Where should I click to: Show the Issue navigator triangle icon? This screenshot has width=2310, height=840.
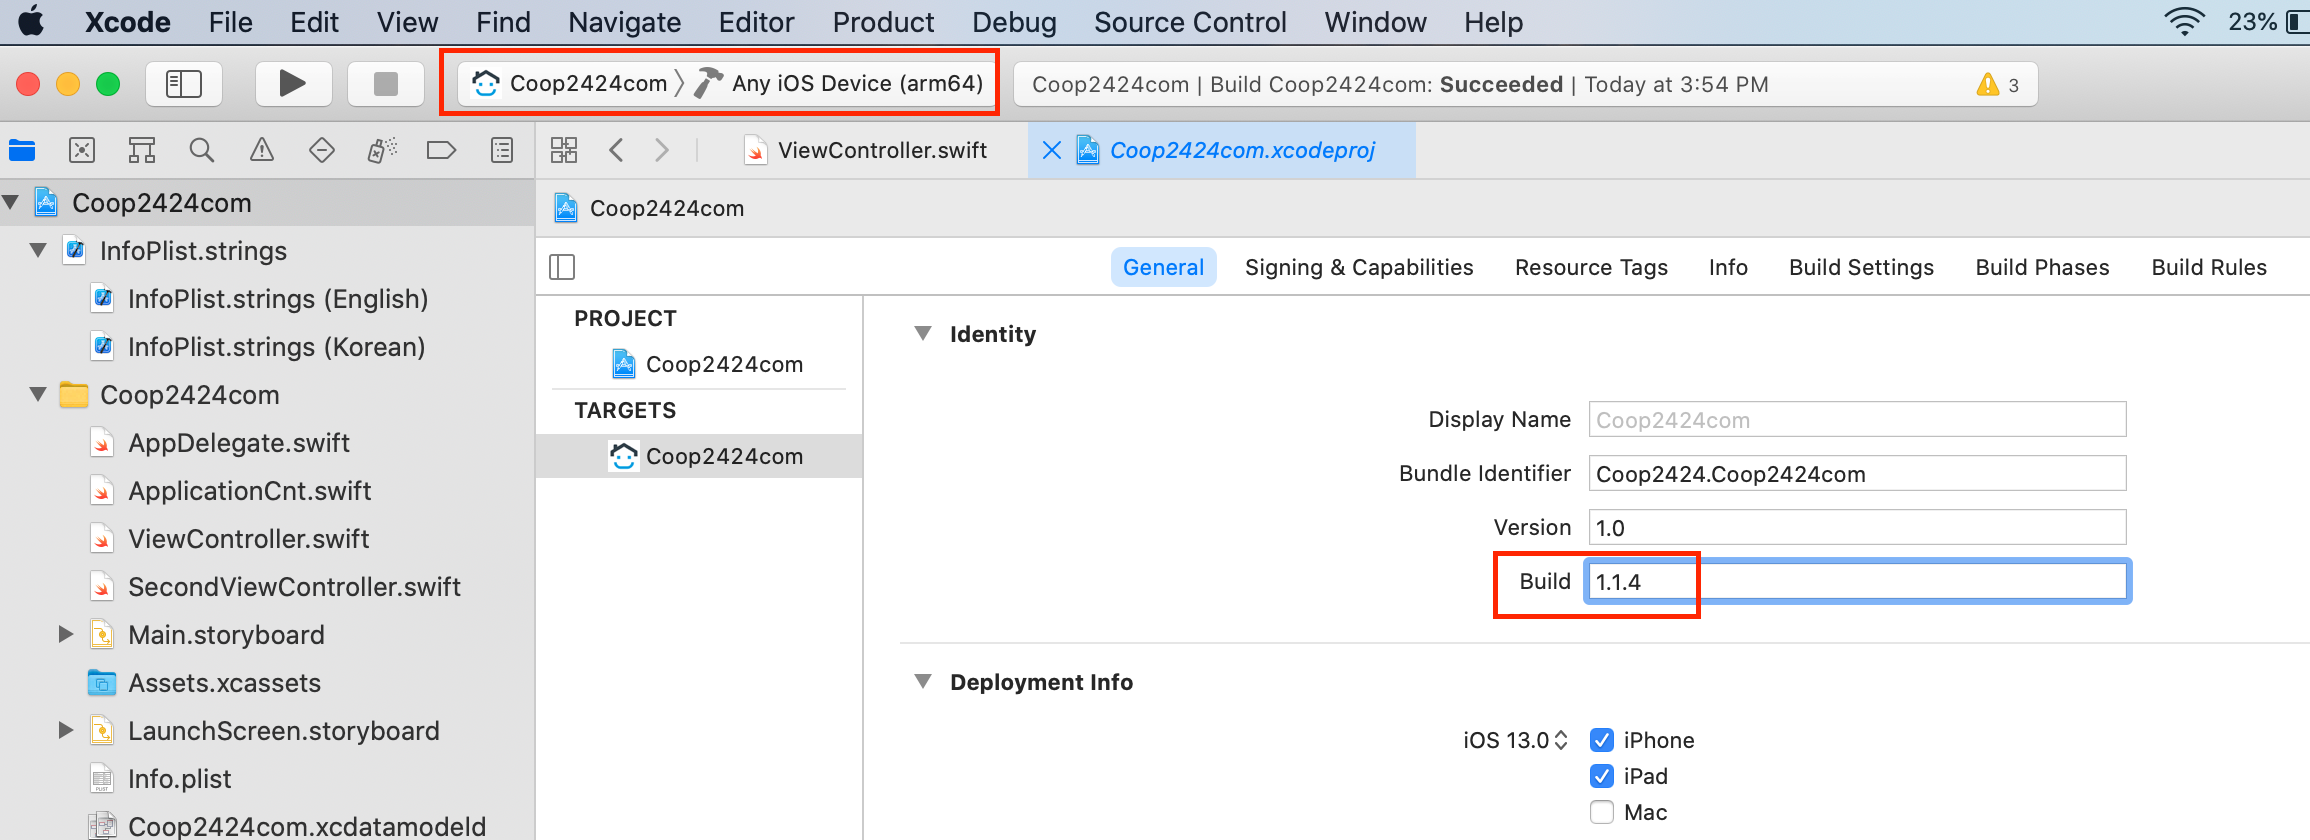pyautogui.click(x=262, y=151)
